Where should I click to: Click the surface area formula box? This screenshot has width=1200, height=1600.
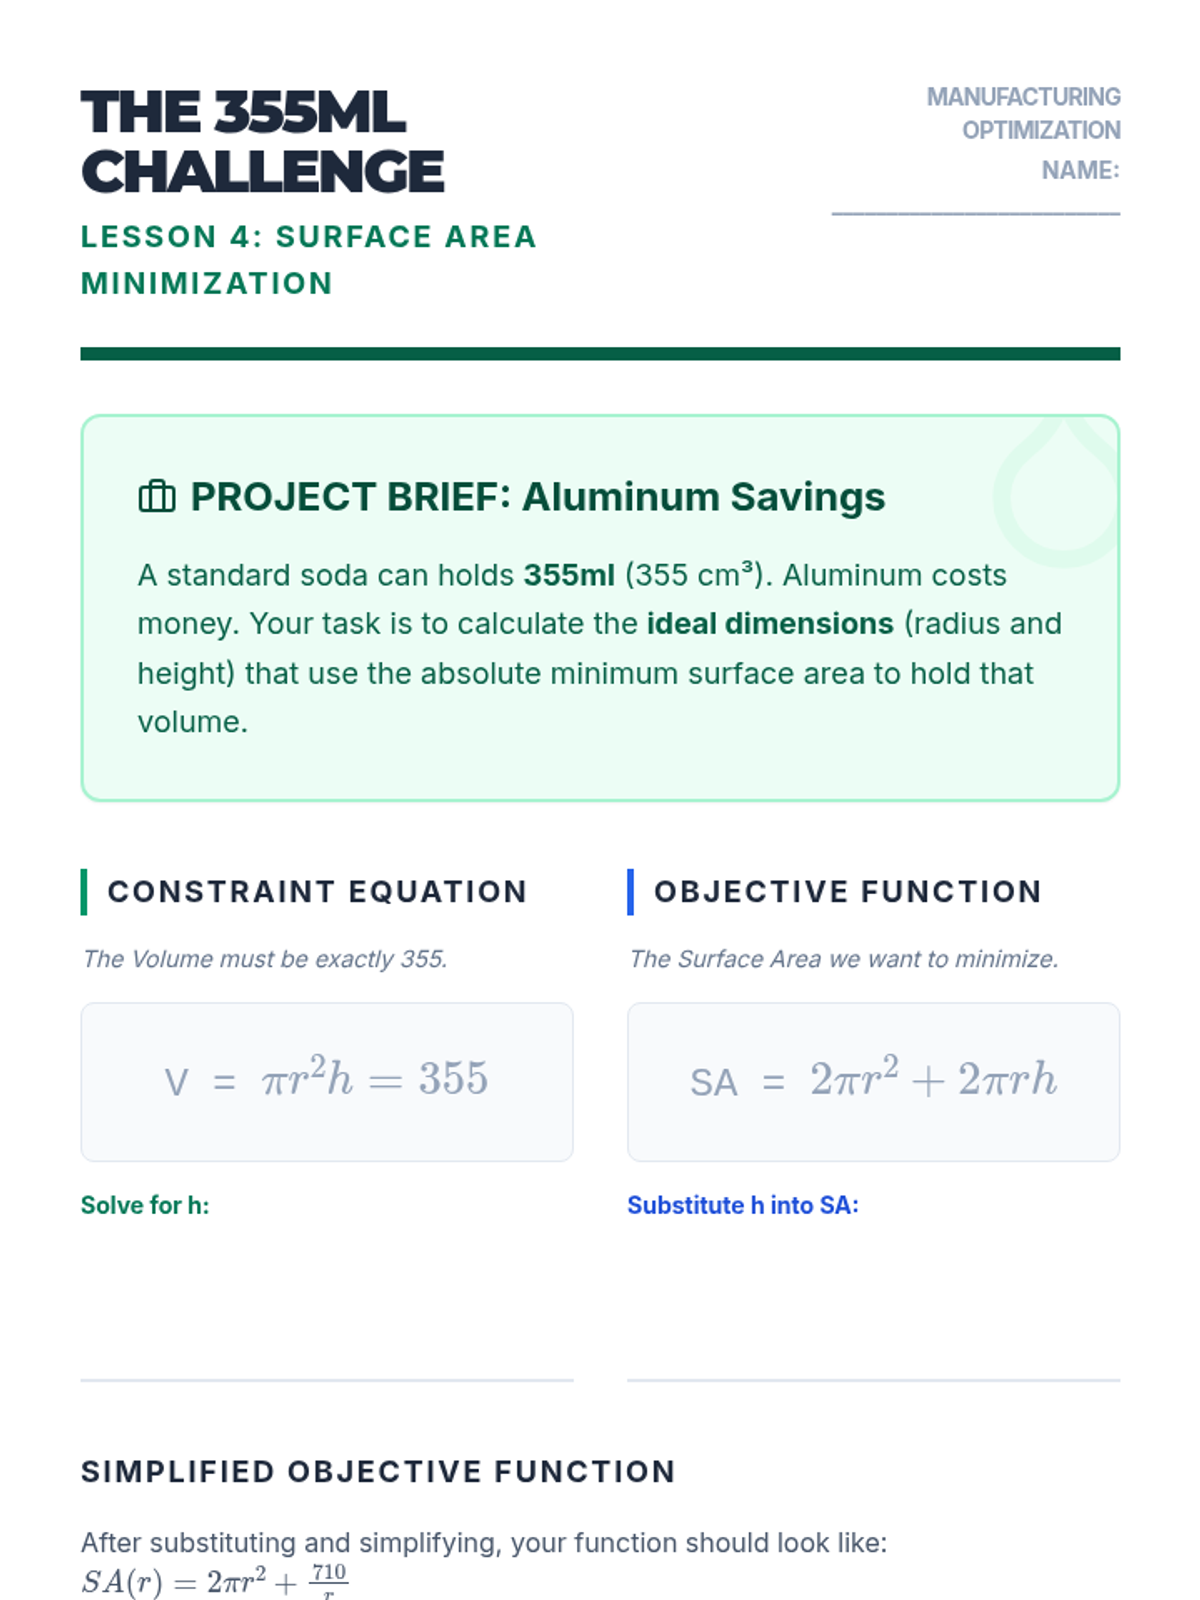[873, 1081]
